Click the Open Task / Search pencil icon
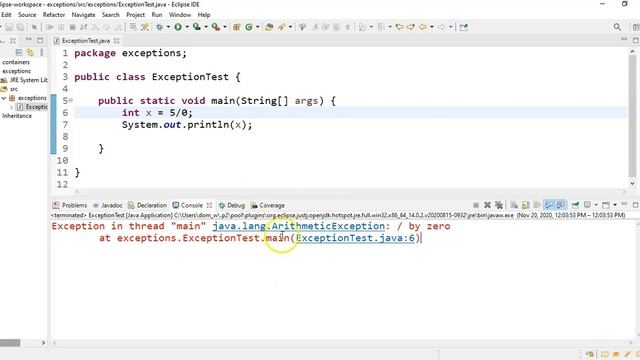640x360 pixels. (x=282, y=27)
